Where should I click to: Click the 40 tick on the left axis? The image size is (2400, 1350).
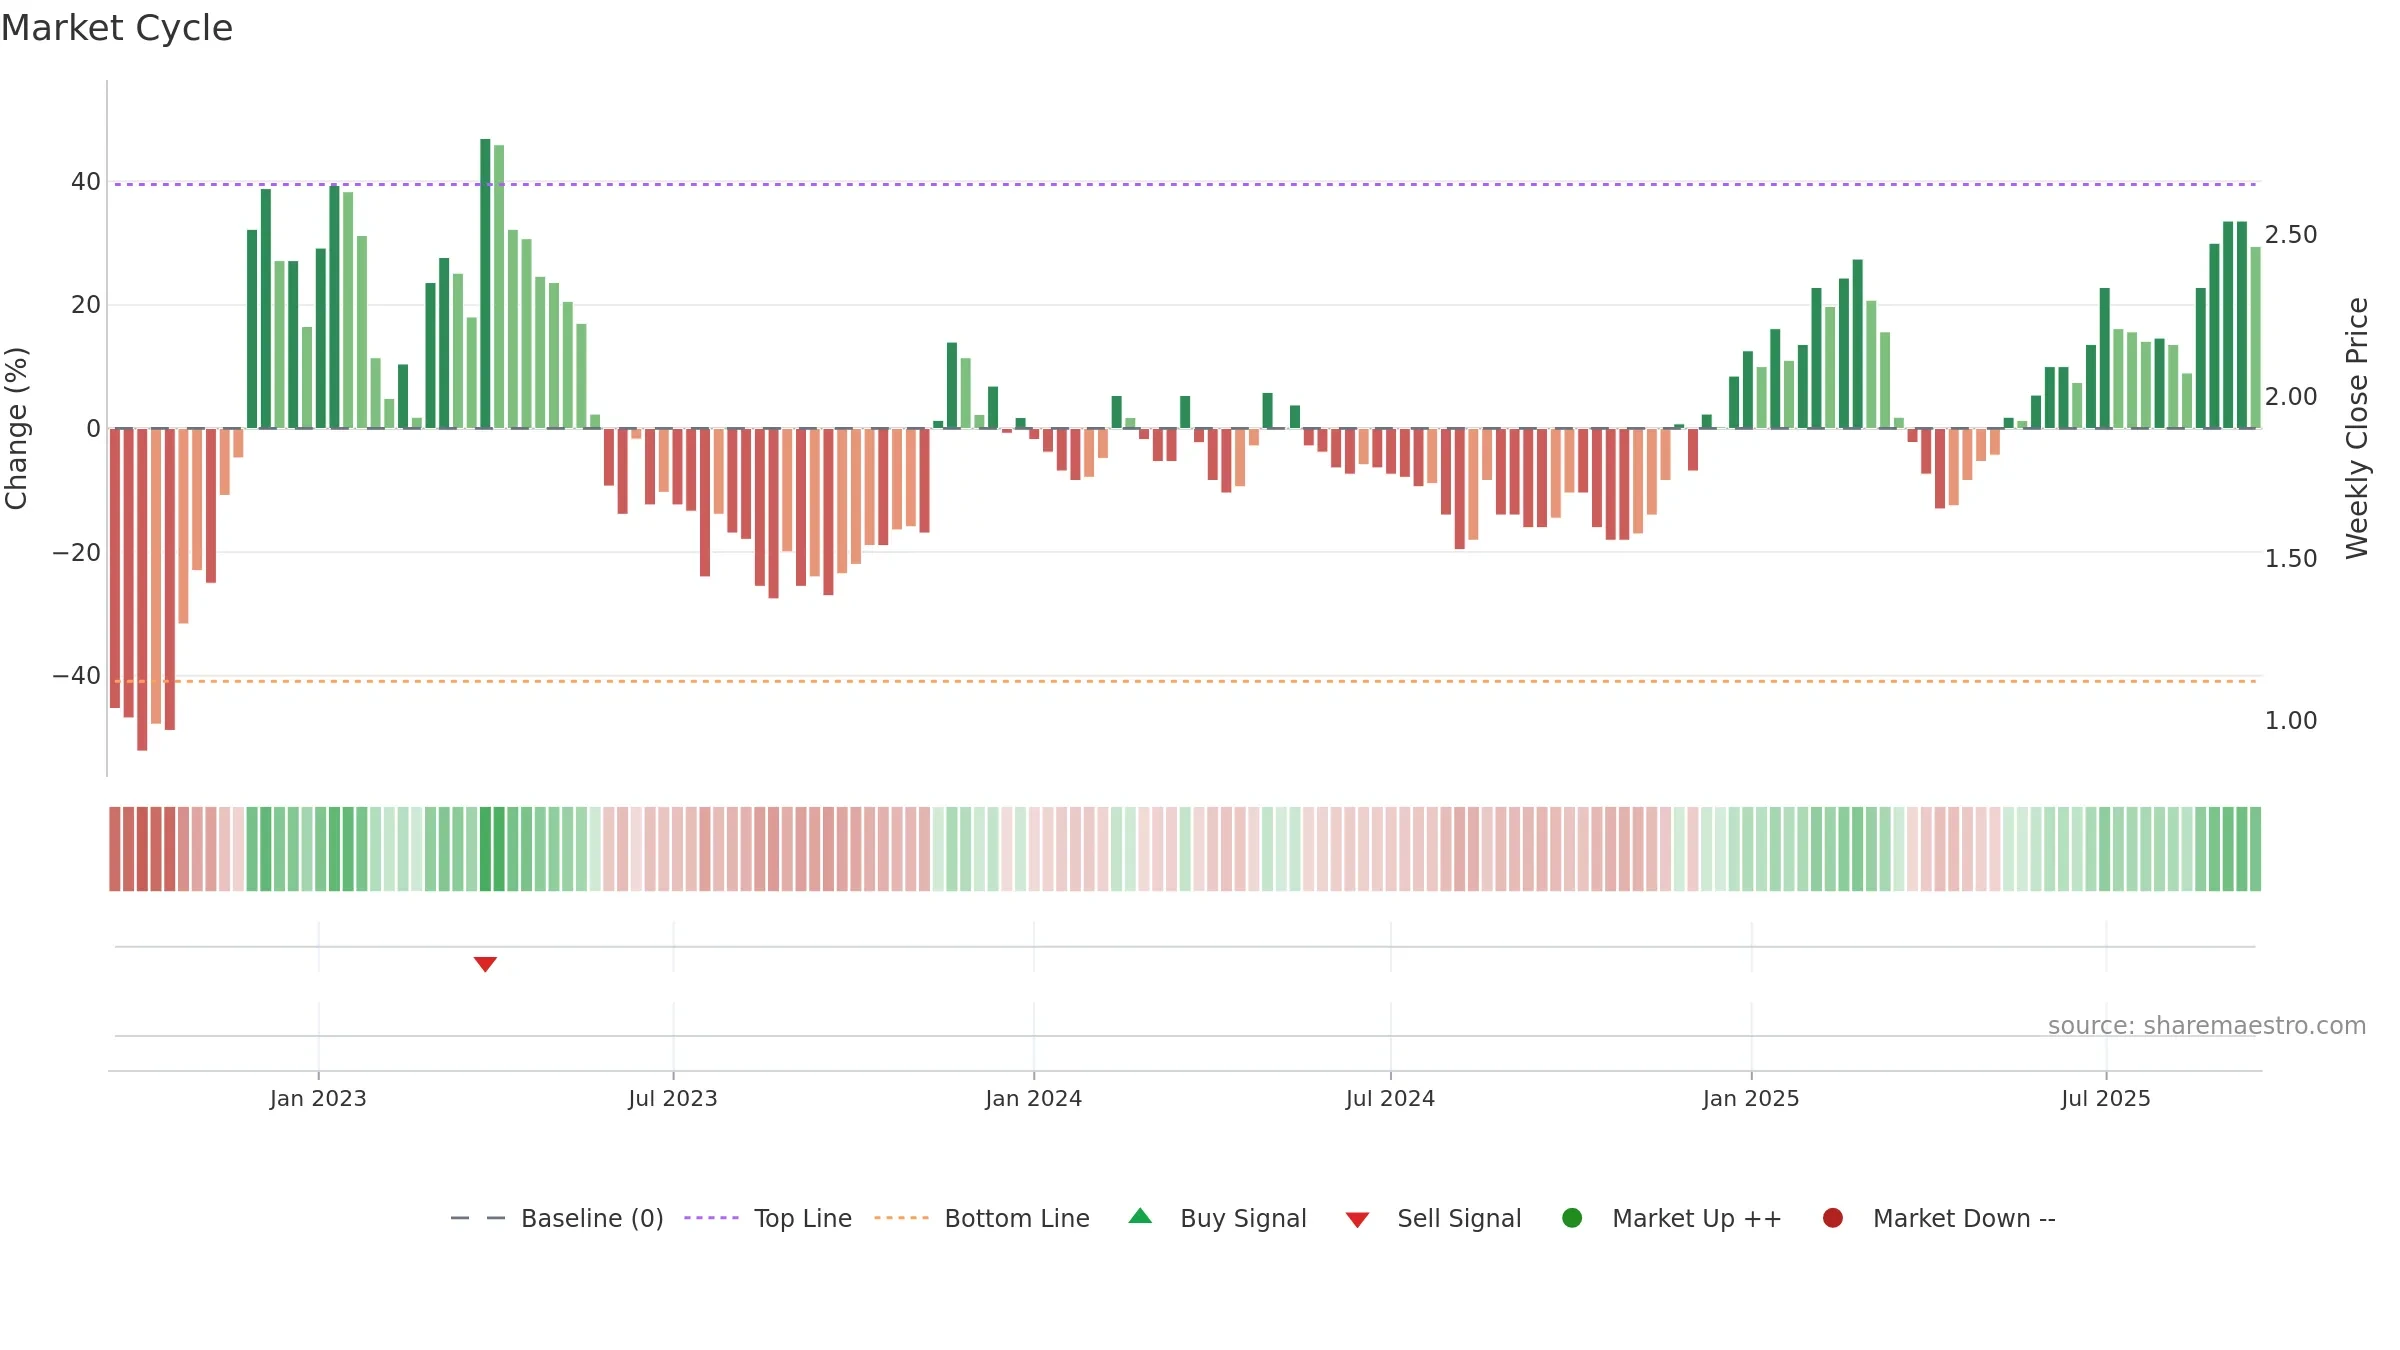(x=86, y=182)
